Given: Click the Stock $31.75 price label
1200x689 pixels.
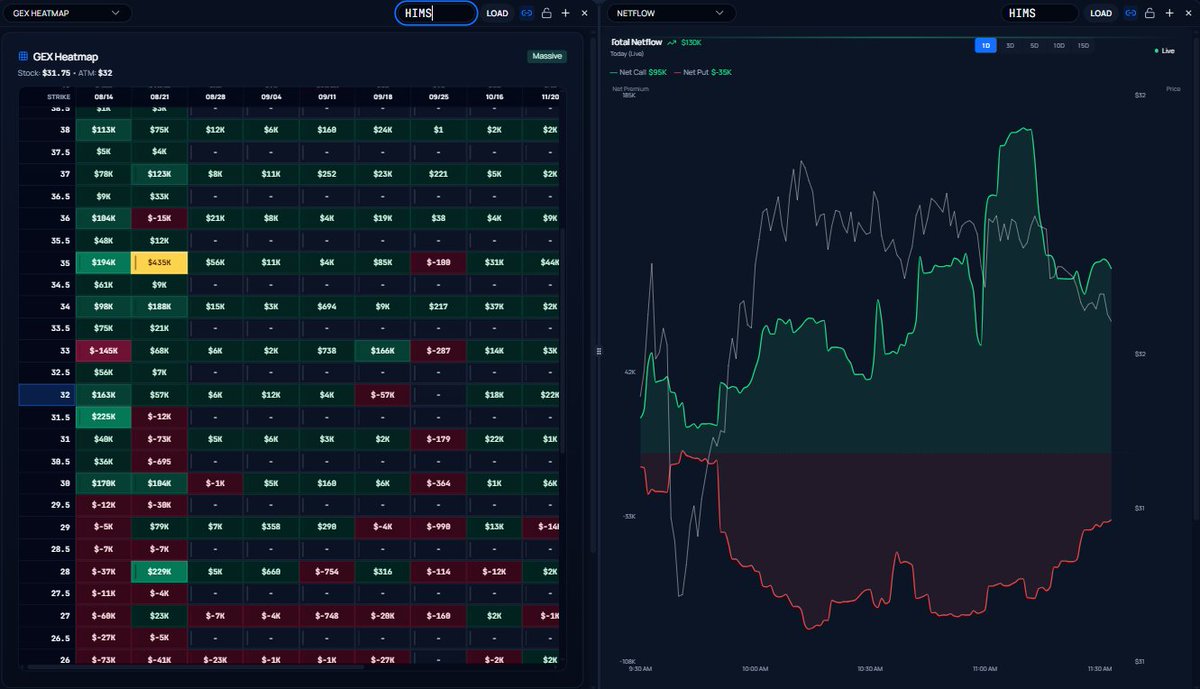Looking at the screenshot, I should (x=44, y=72).
